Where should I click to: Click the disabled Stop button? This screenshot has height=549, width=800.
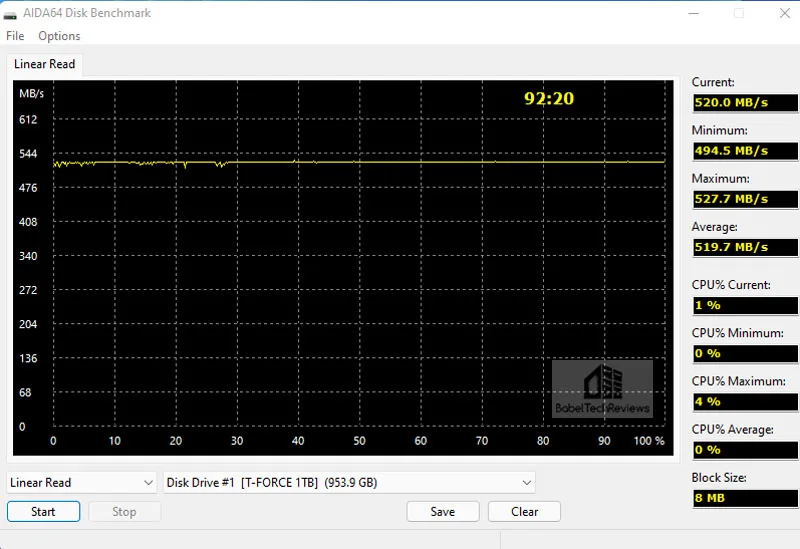124,511
